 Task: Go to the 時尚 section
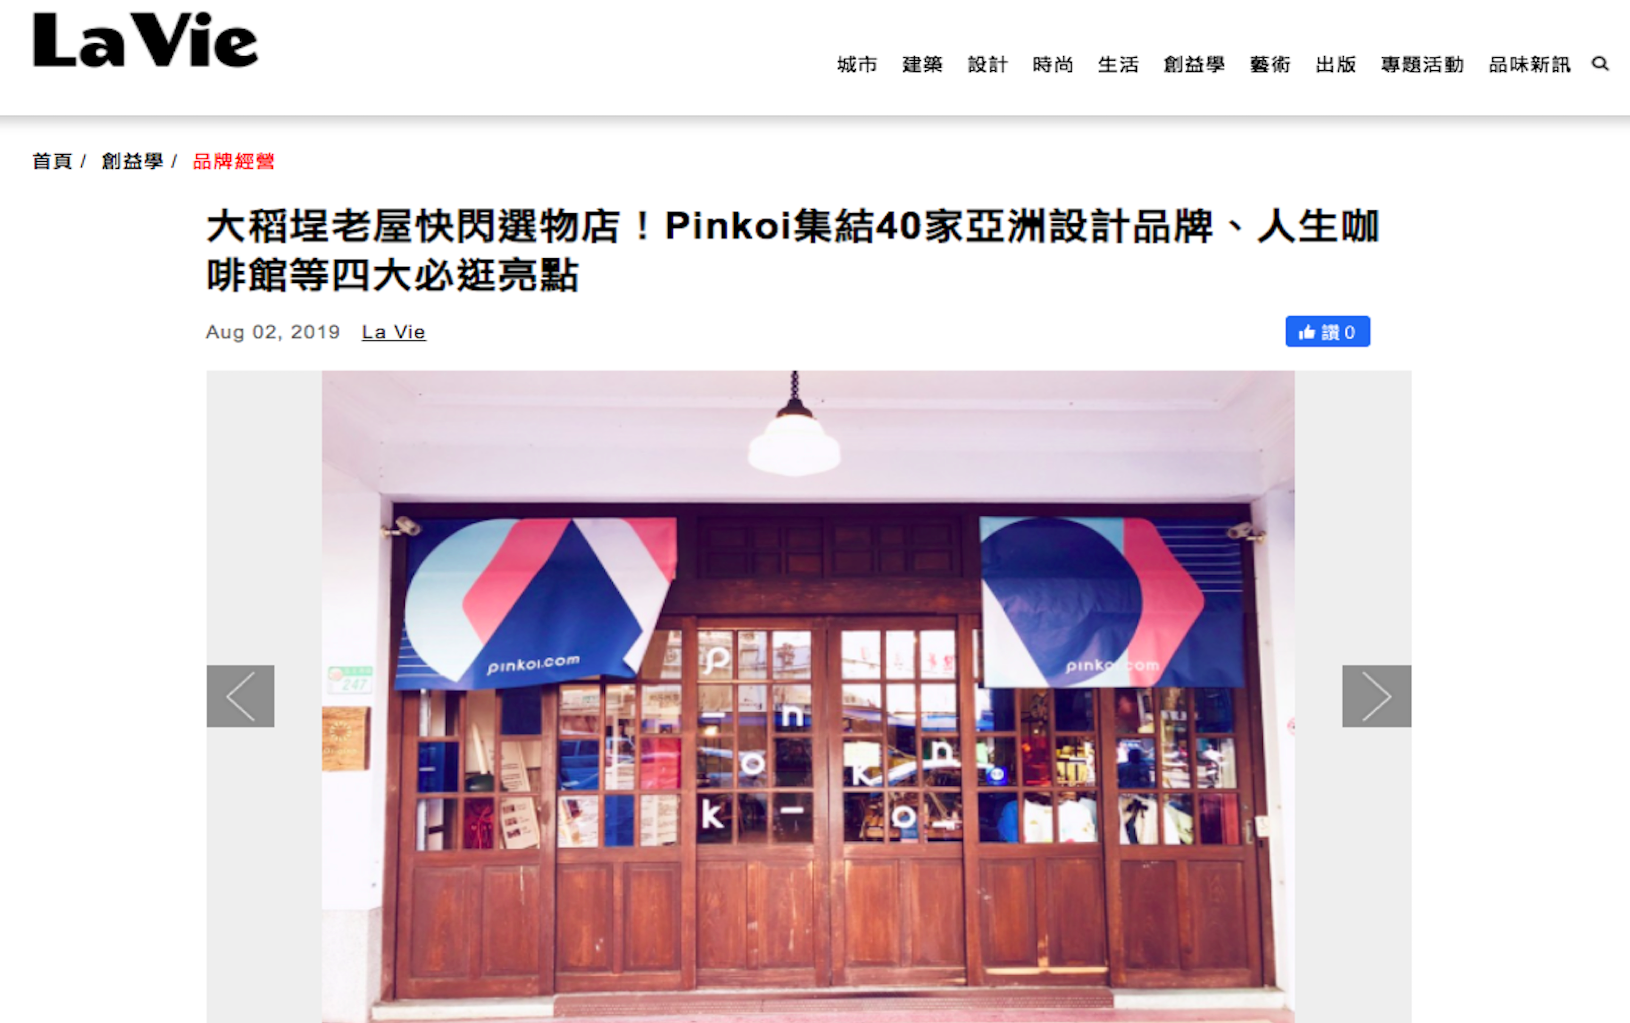tap(1053, 65)
